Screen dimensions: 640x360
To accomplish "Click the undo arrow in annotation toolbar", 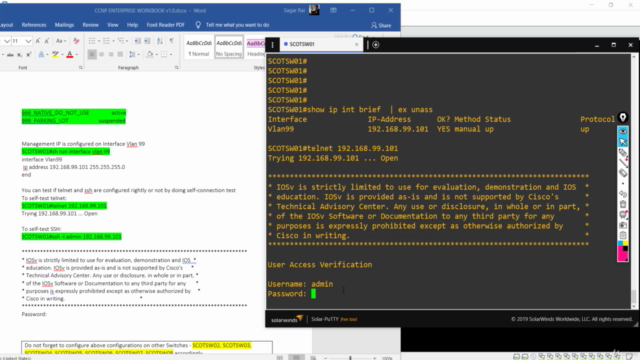I will click(623, 193).
